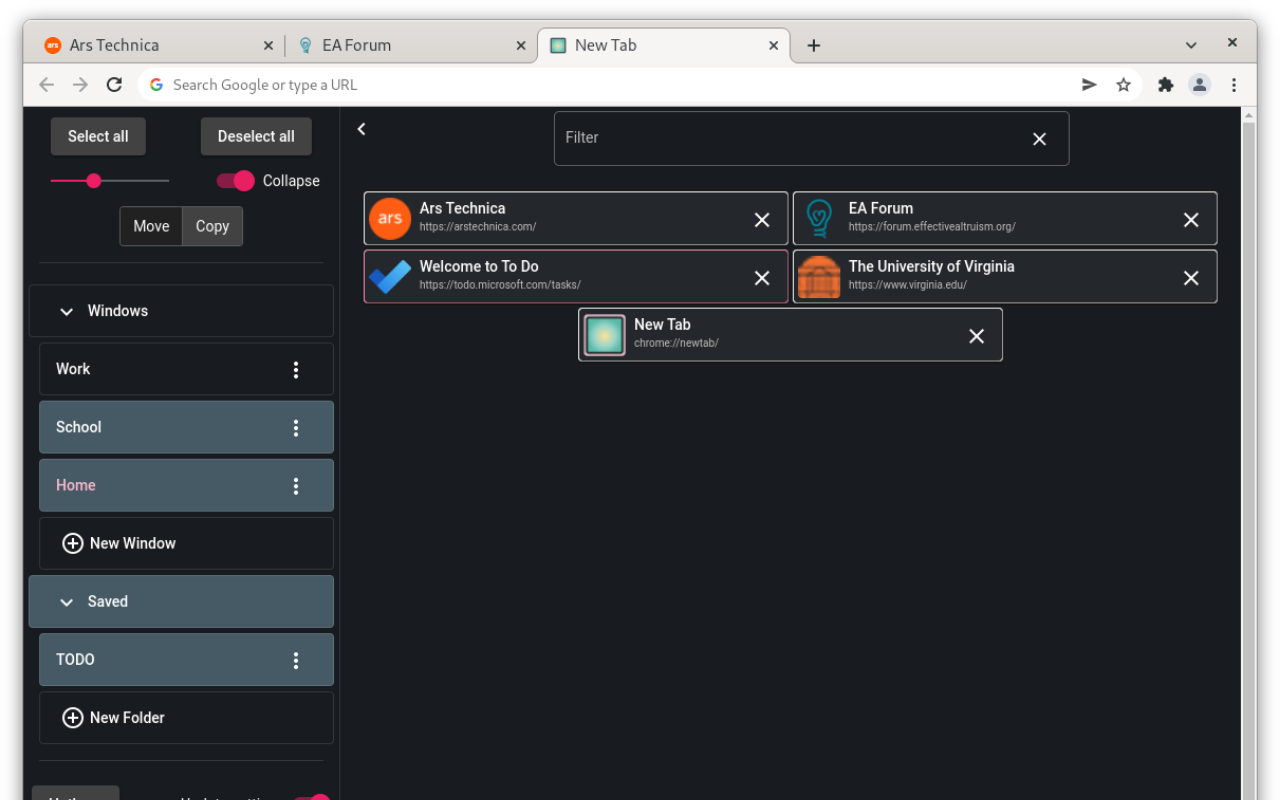Bookmark this tab with the star
The width and height of the screenshot is (1280, 800).
point(1123,85)
